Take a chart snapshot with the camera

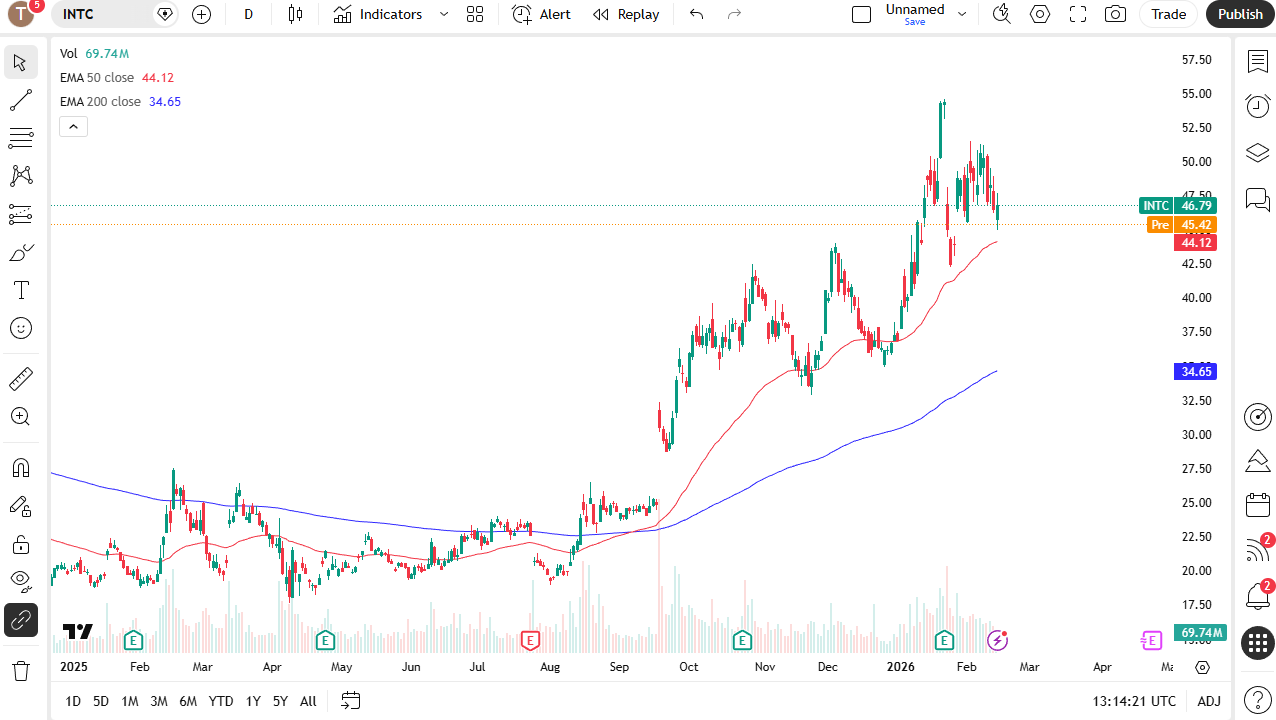click(x=1115, y=14)
